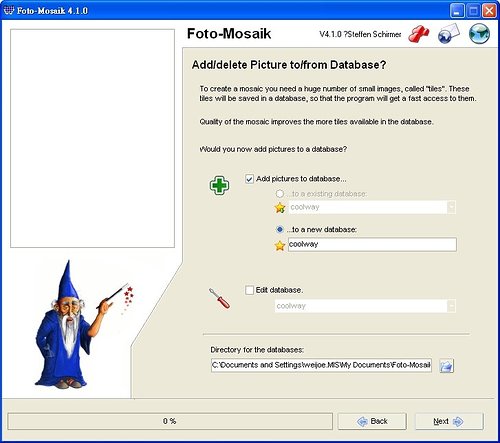Click the Would you now add pictures text
The width and height of the screenshot is (500, 443).
(x=273, y=149)
